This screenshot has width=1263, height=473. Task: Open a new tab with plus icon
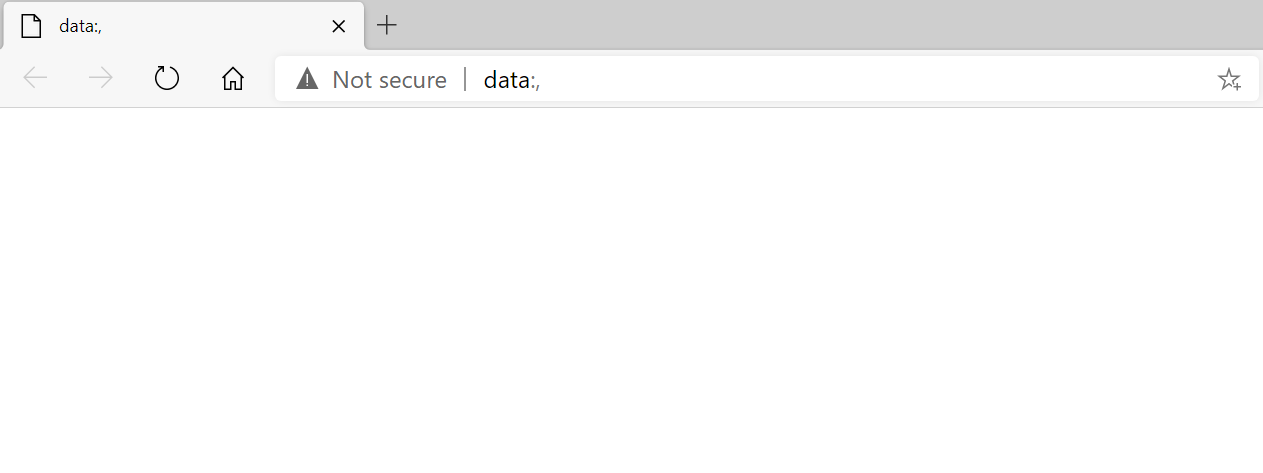point(387,25)
